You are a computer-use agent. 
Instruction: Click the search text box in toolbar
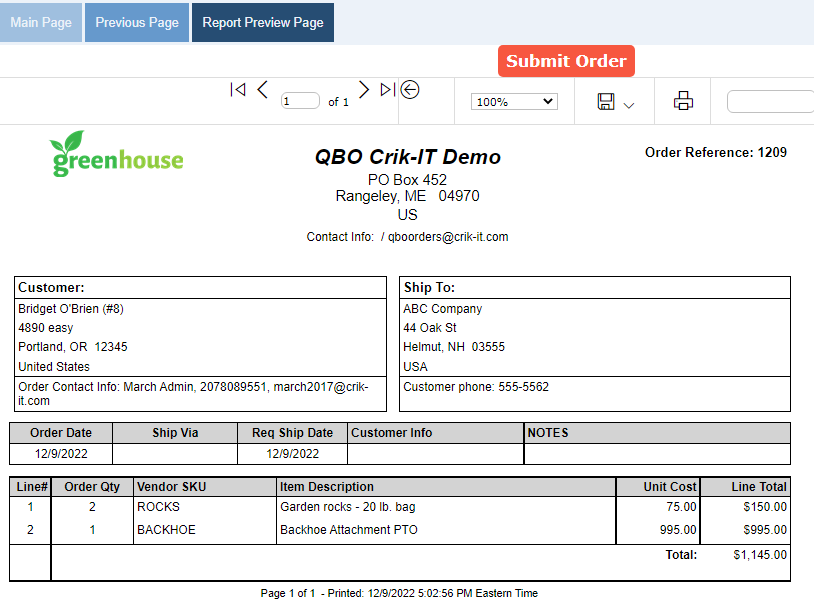(770, 102)
